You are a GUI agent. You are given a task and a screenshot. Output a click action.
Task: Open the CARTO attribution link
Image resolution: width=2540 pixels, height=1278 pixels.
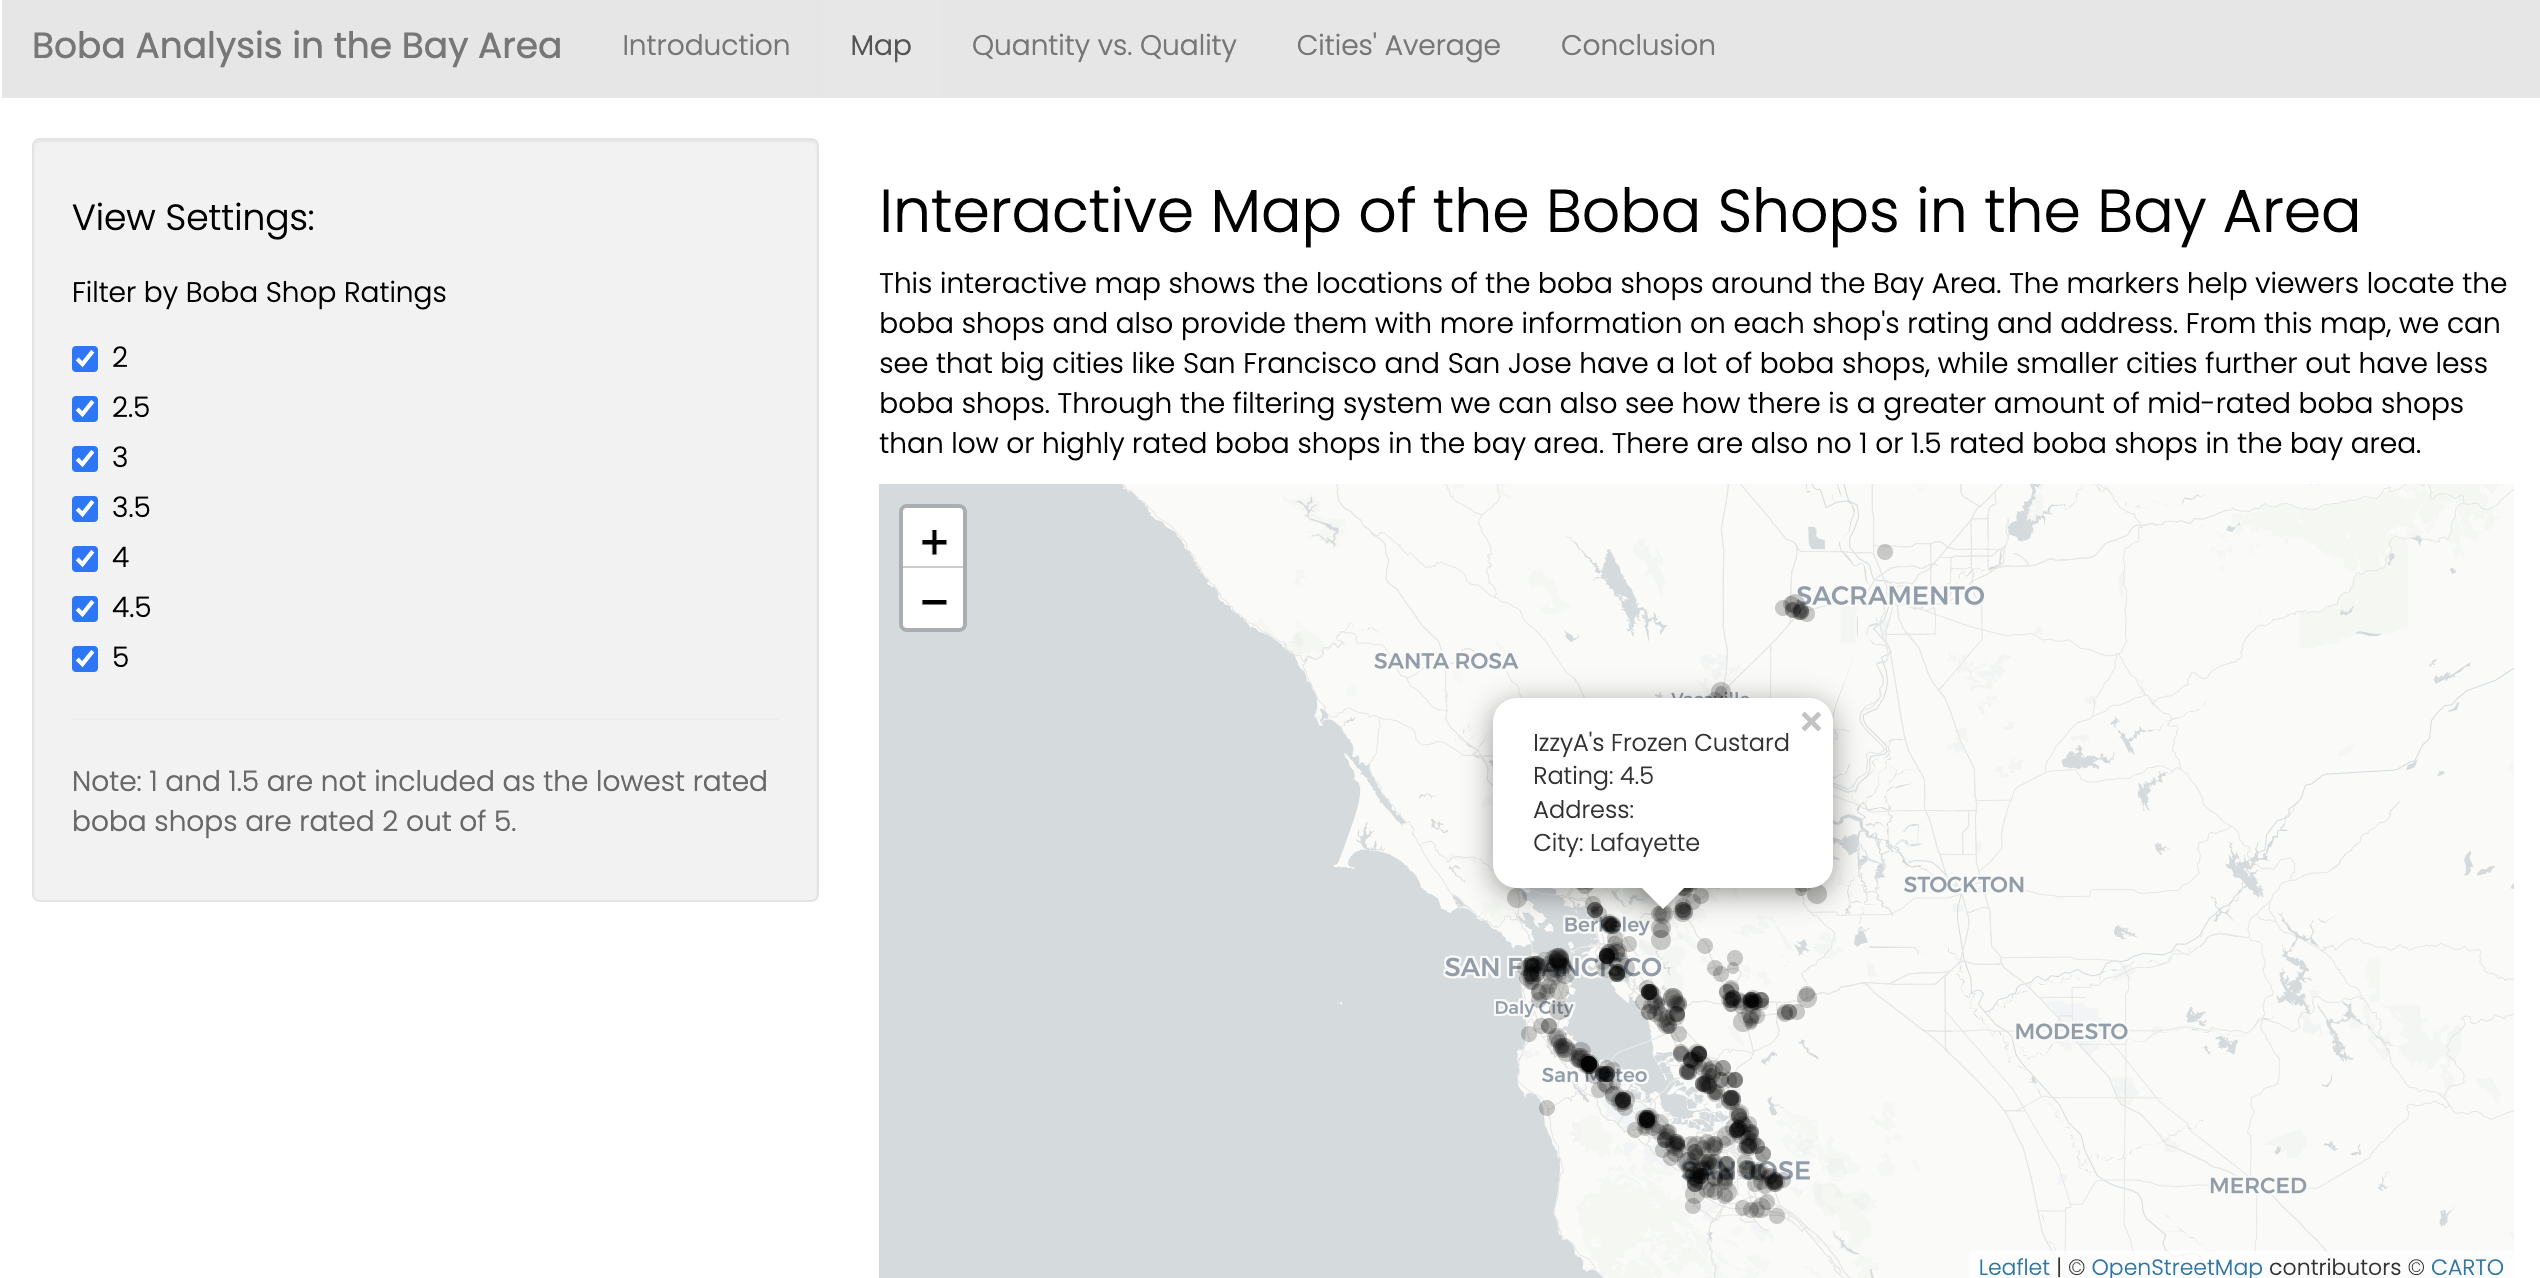pos(2466,1266)
